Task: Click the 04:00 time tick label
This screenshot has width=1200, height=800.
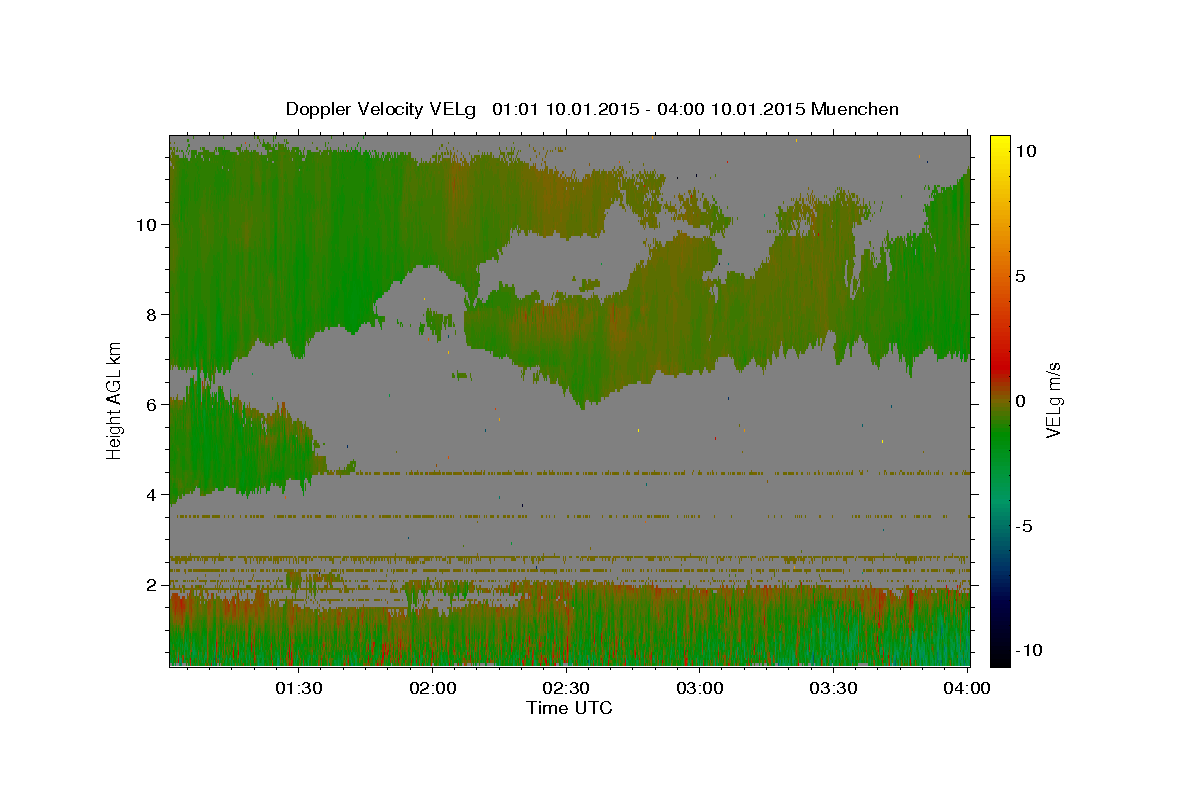Action: click(967, 688)
